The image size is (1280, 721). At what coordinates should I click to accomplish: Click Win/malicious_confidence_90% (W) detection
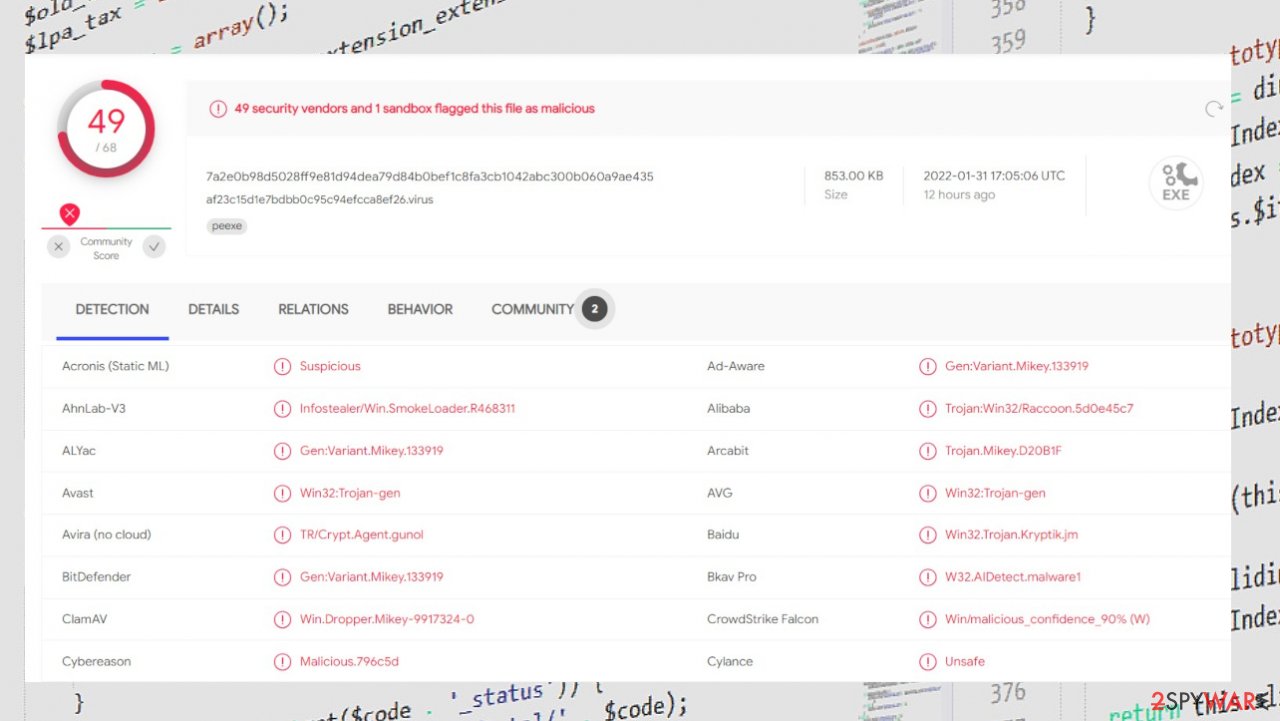[1047, 619]
